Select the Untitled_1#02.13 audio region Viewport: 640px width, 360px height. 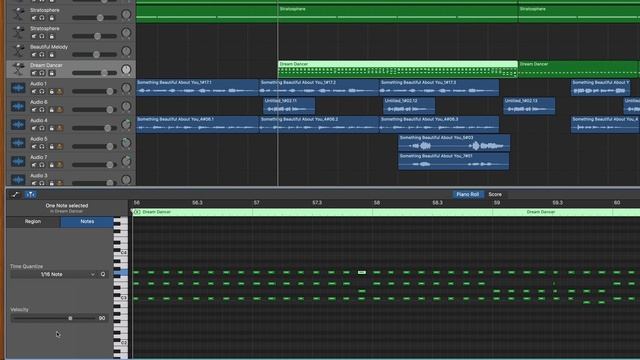pyautogui.click(x=529, y=106)
